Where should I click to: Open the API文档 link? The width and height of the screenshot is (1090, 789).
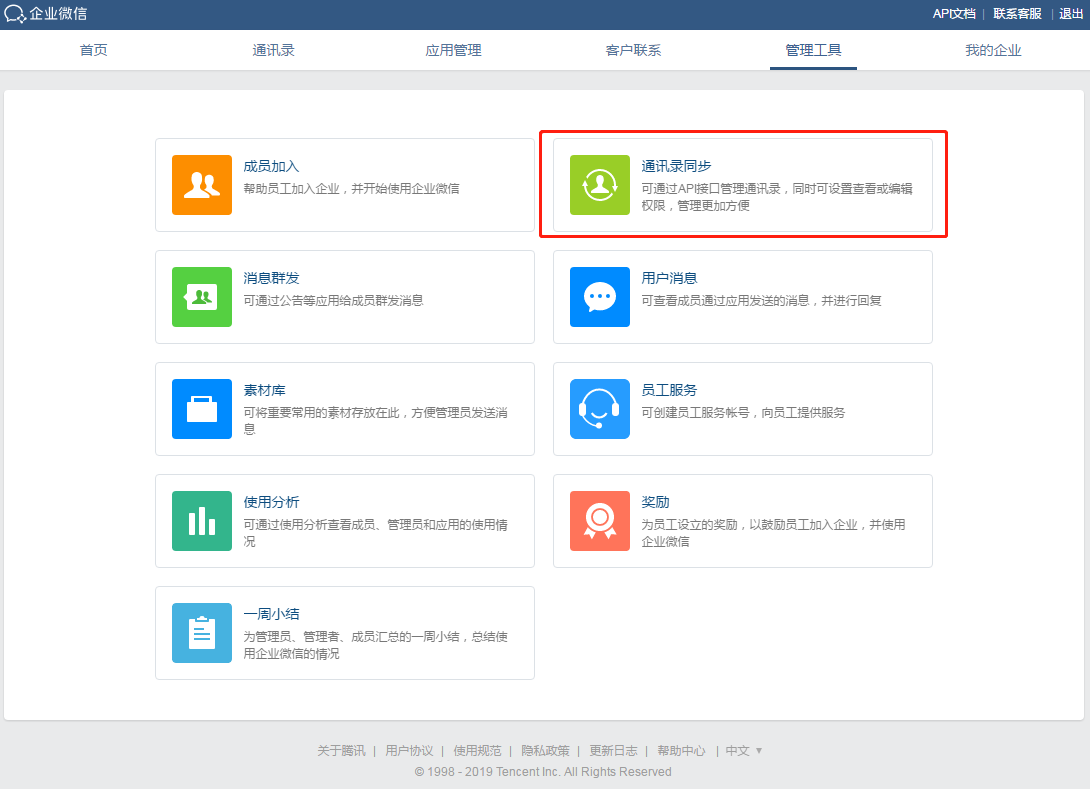click(x=954, y=14)
